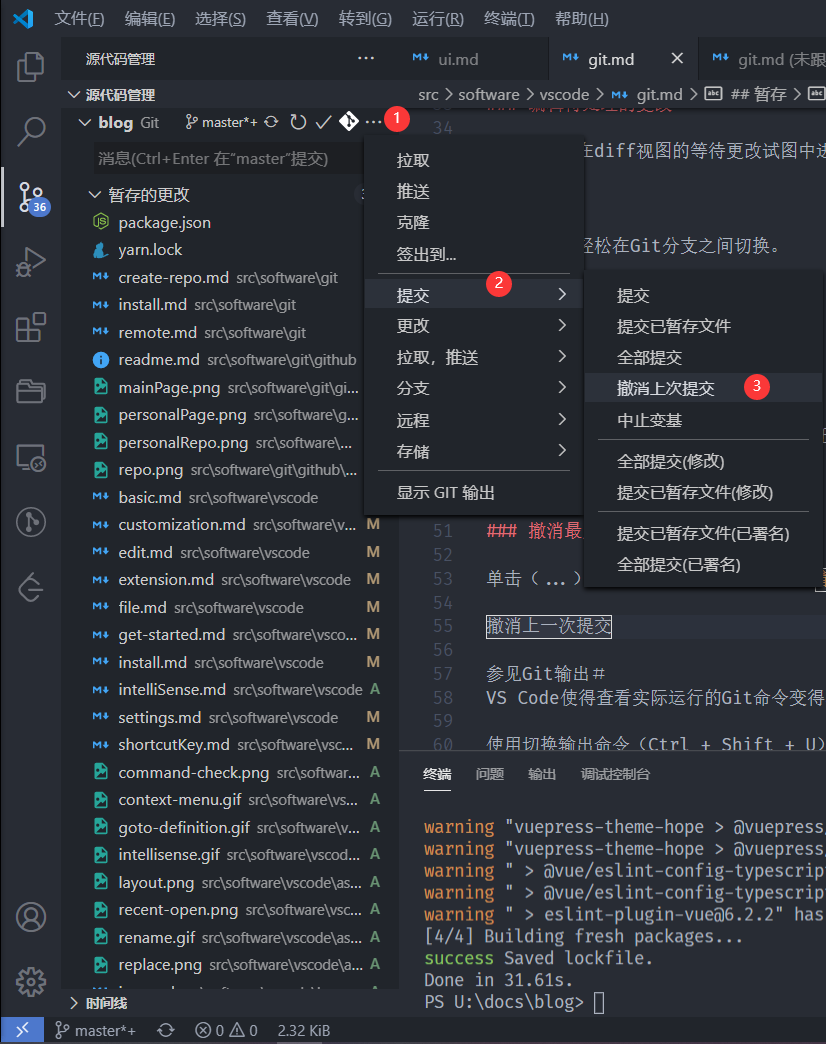Click the Accounts icon above the gear

point(30,915)
